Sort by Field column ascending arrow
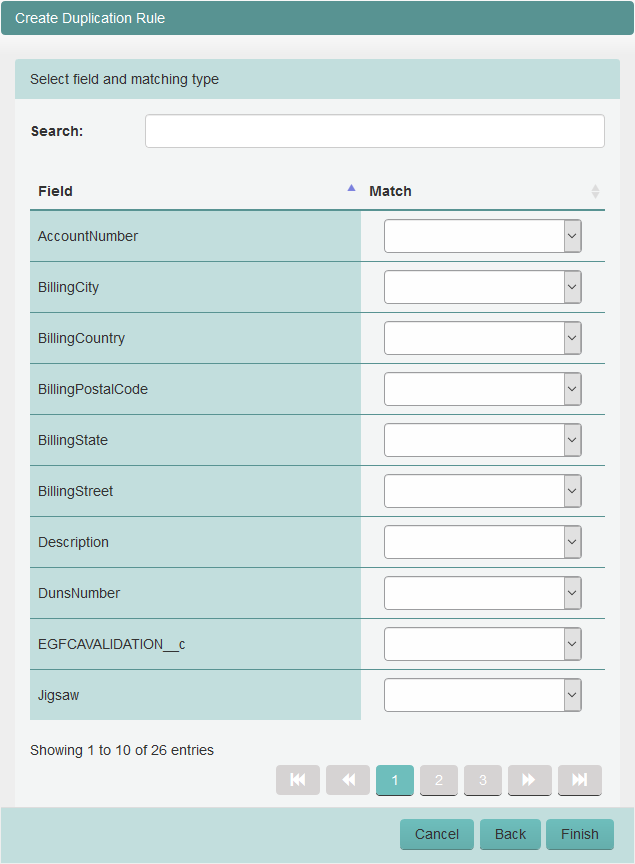Screen dimensions: 635x864 pos(351,188)
